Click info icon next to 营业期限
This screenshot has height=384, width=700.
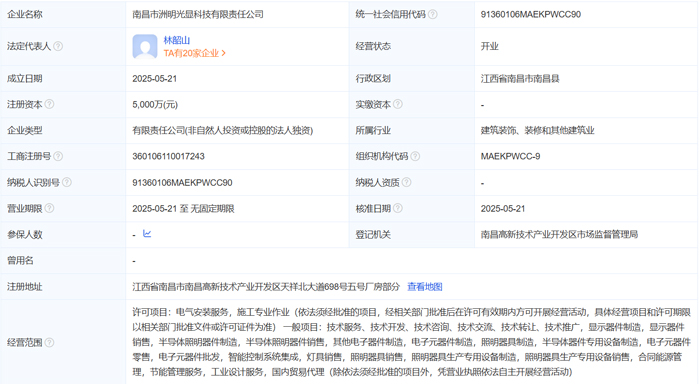50,208
